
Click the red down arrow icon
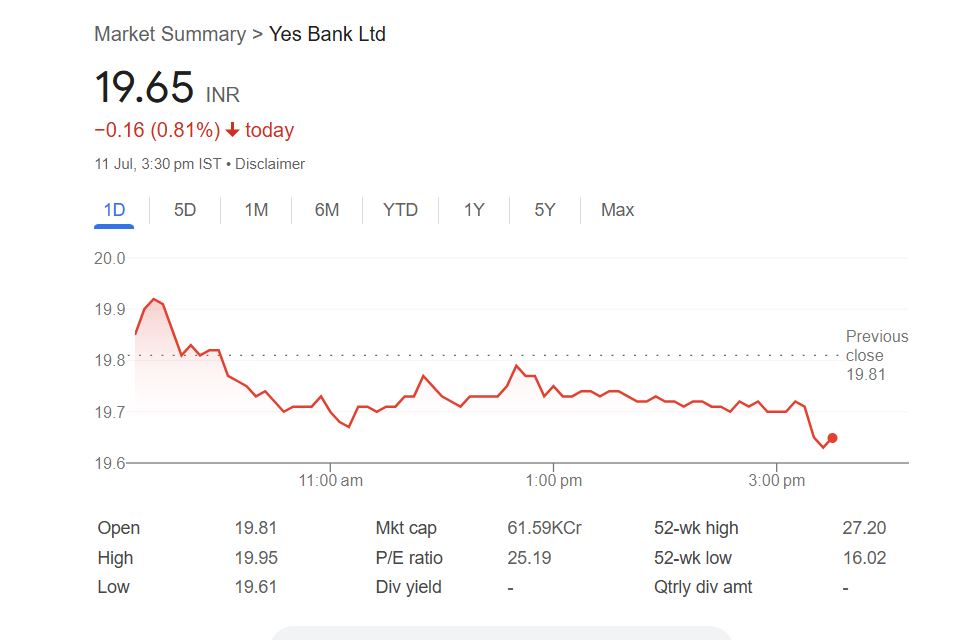(233, 131)
